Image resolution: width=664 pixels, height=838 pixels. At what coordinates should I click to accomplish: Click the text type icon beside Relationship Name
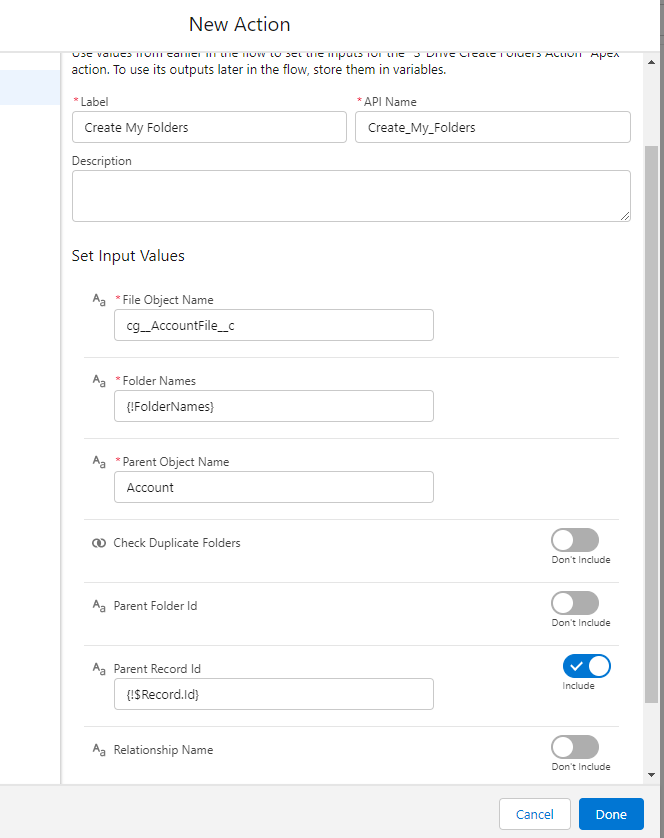click(99, 750)
